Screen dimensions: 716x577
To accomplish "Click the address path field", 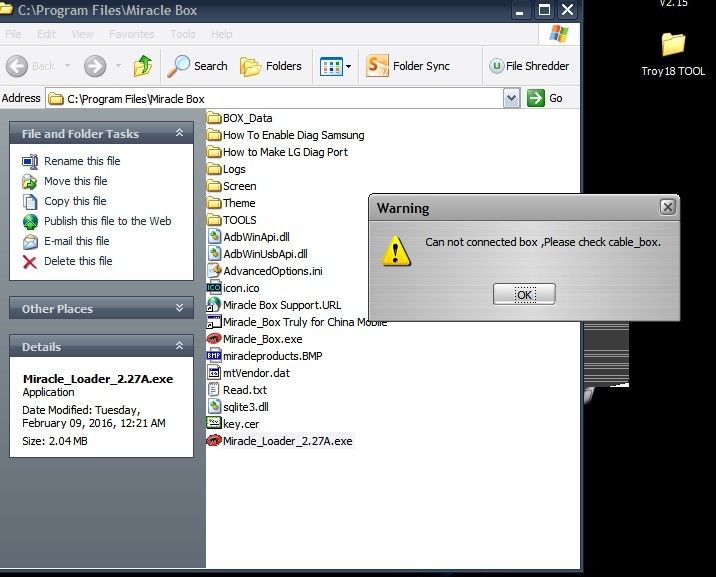I will 274,99.
